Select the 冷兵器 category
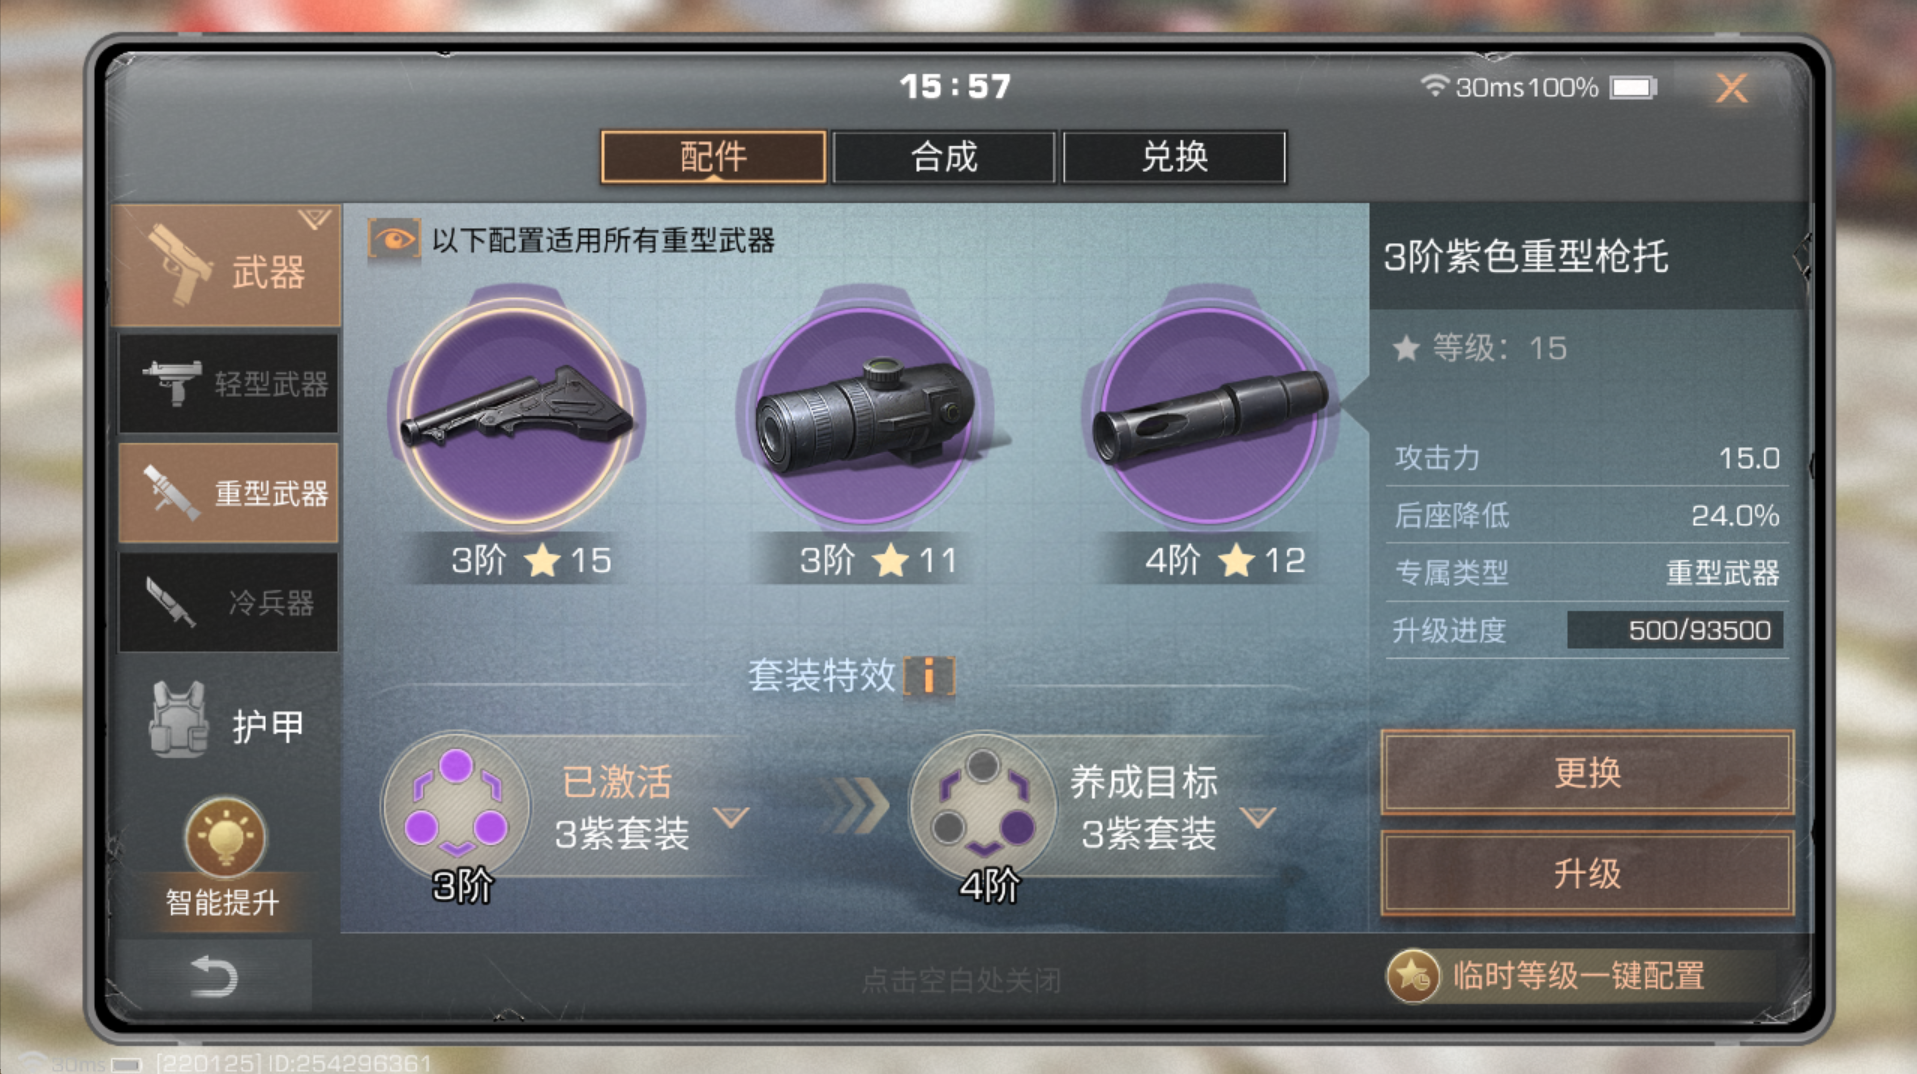Viewport: 1917px width, 1074px height. [x=228, y=602]
